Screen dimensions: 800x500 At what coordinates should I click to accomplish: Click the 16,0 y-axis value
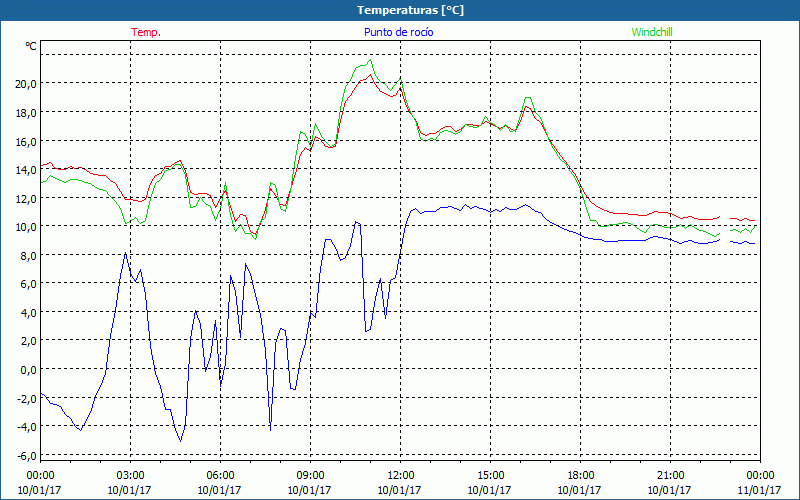point(26,141)
